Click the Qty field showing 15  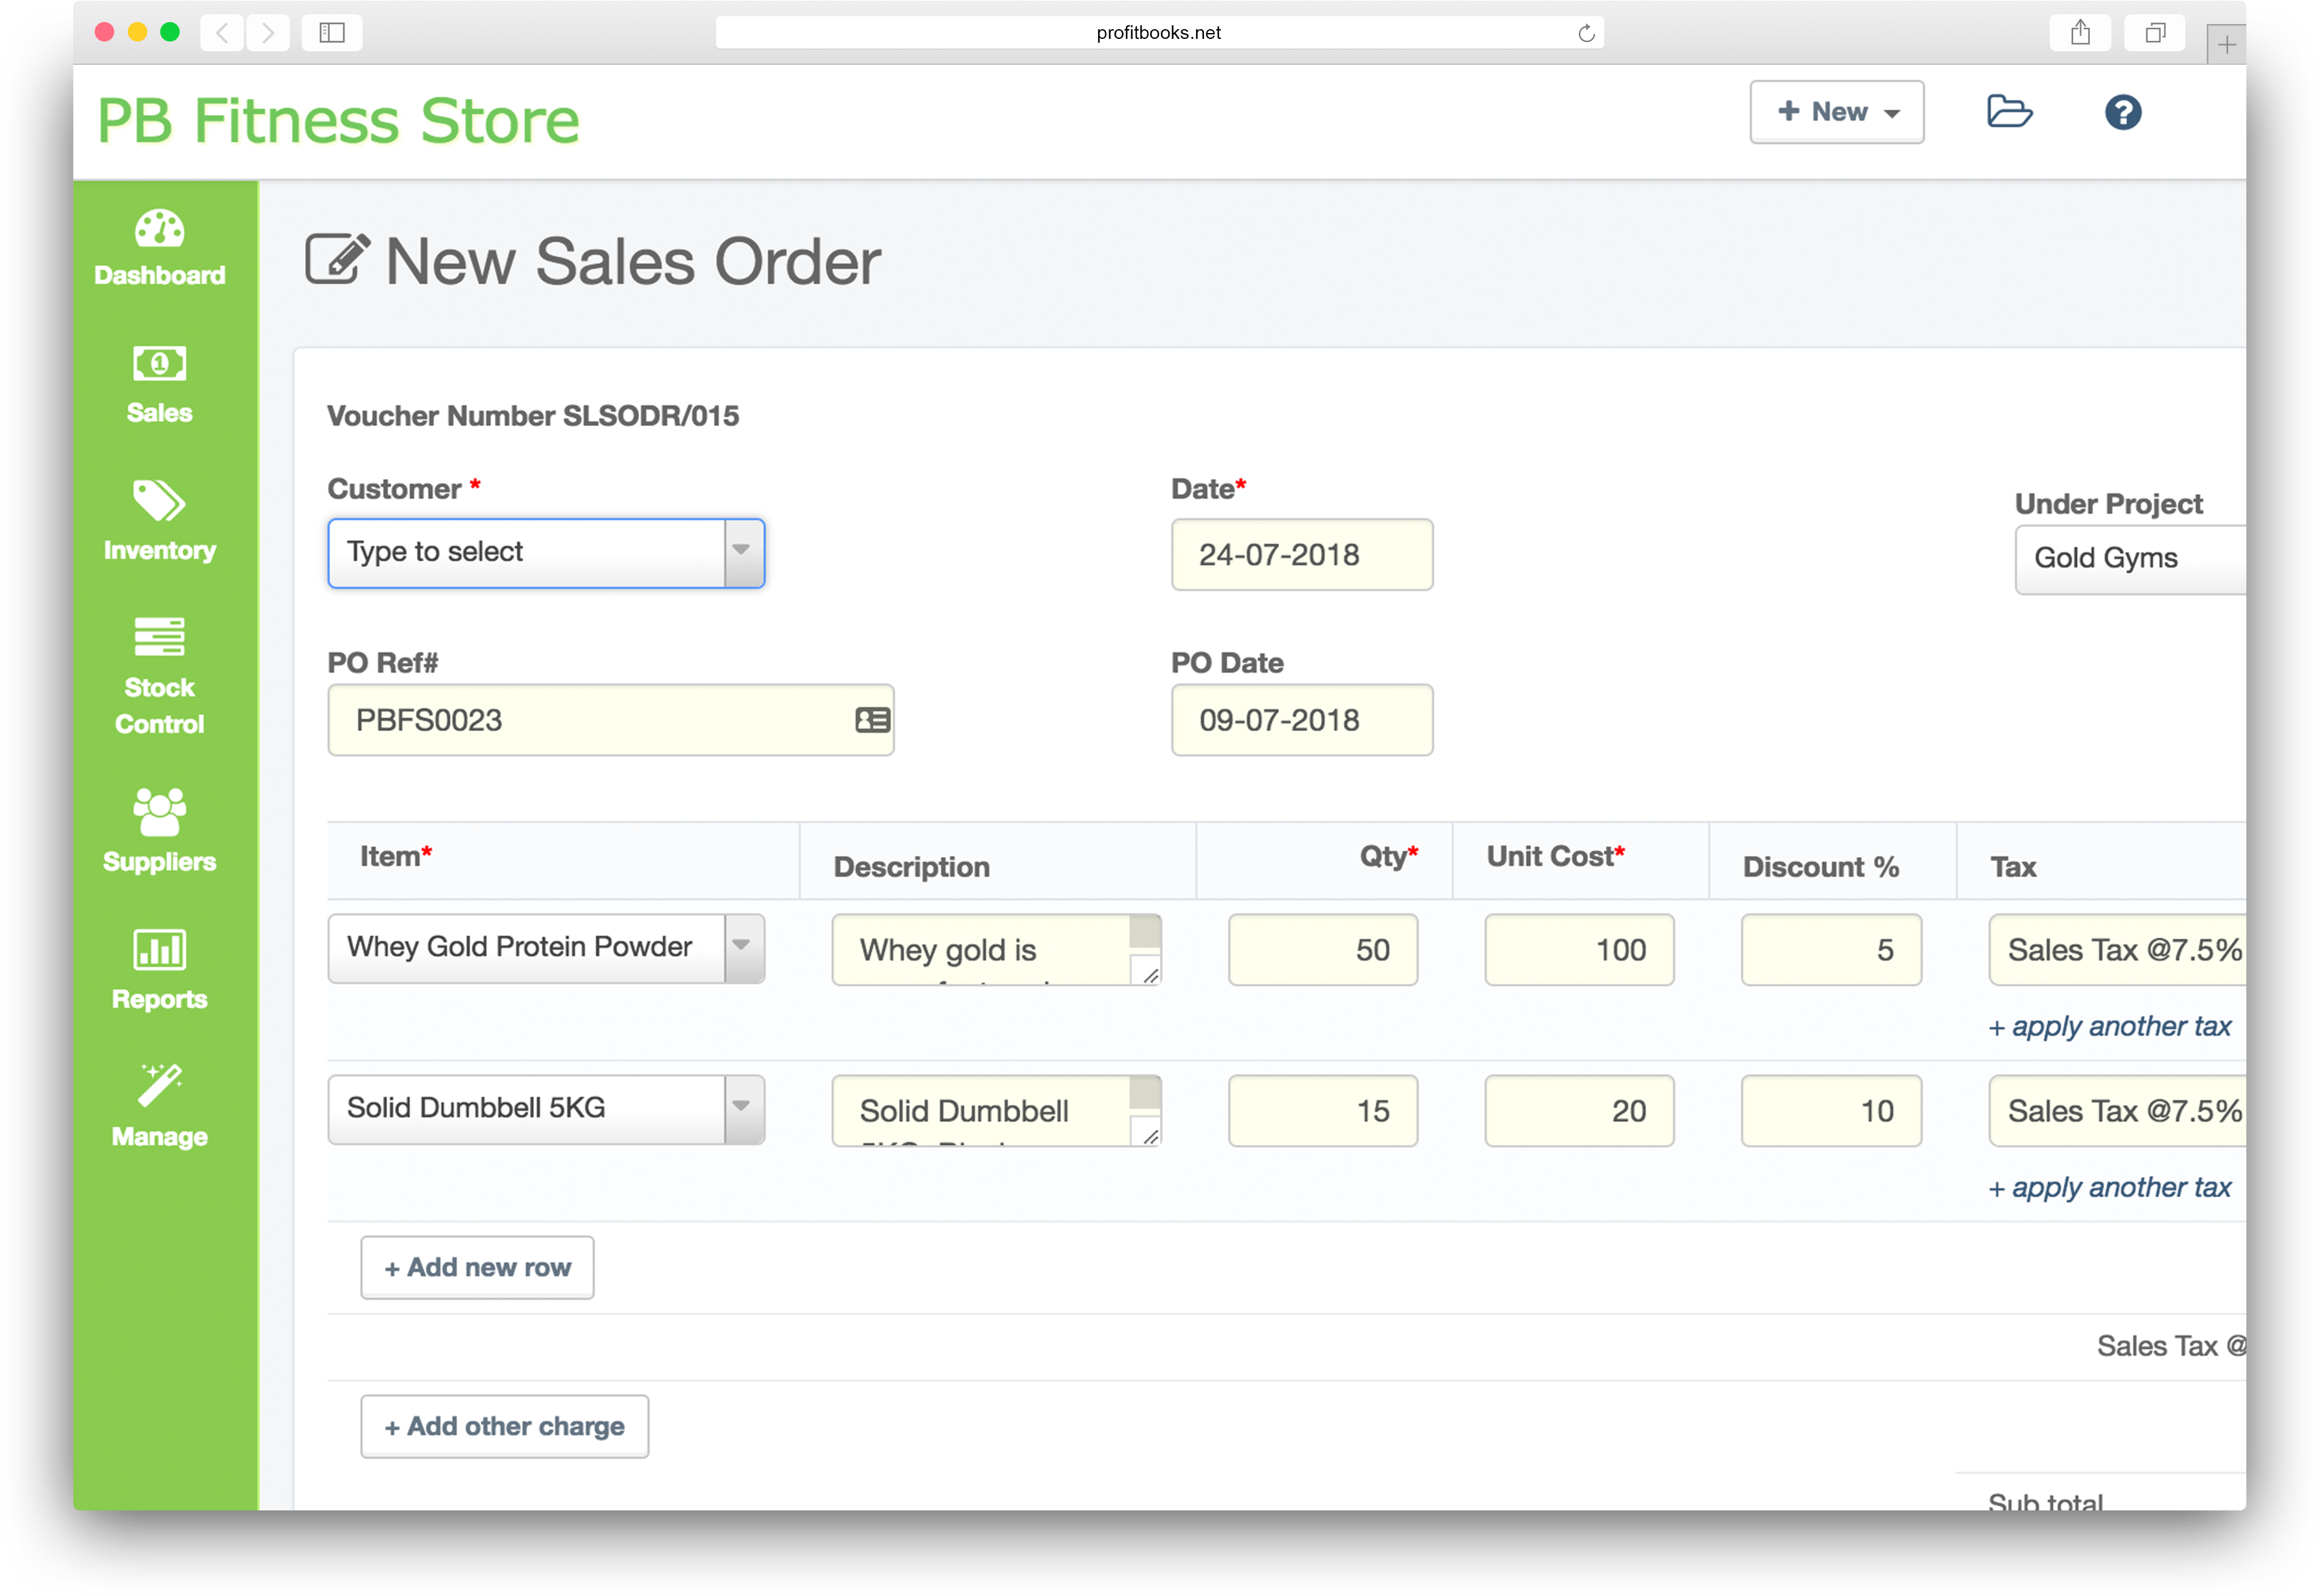click(1322, 1111)
